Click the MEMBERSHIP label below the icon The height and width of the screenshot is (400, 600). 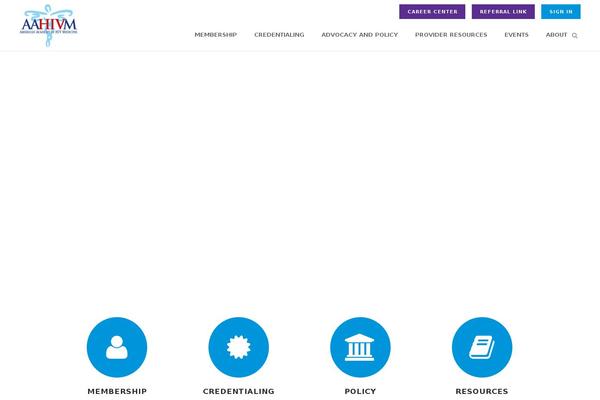117,391
